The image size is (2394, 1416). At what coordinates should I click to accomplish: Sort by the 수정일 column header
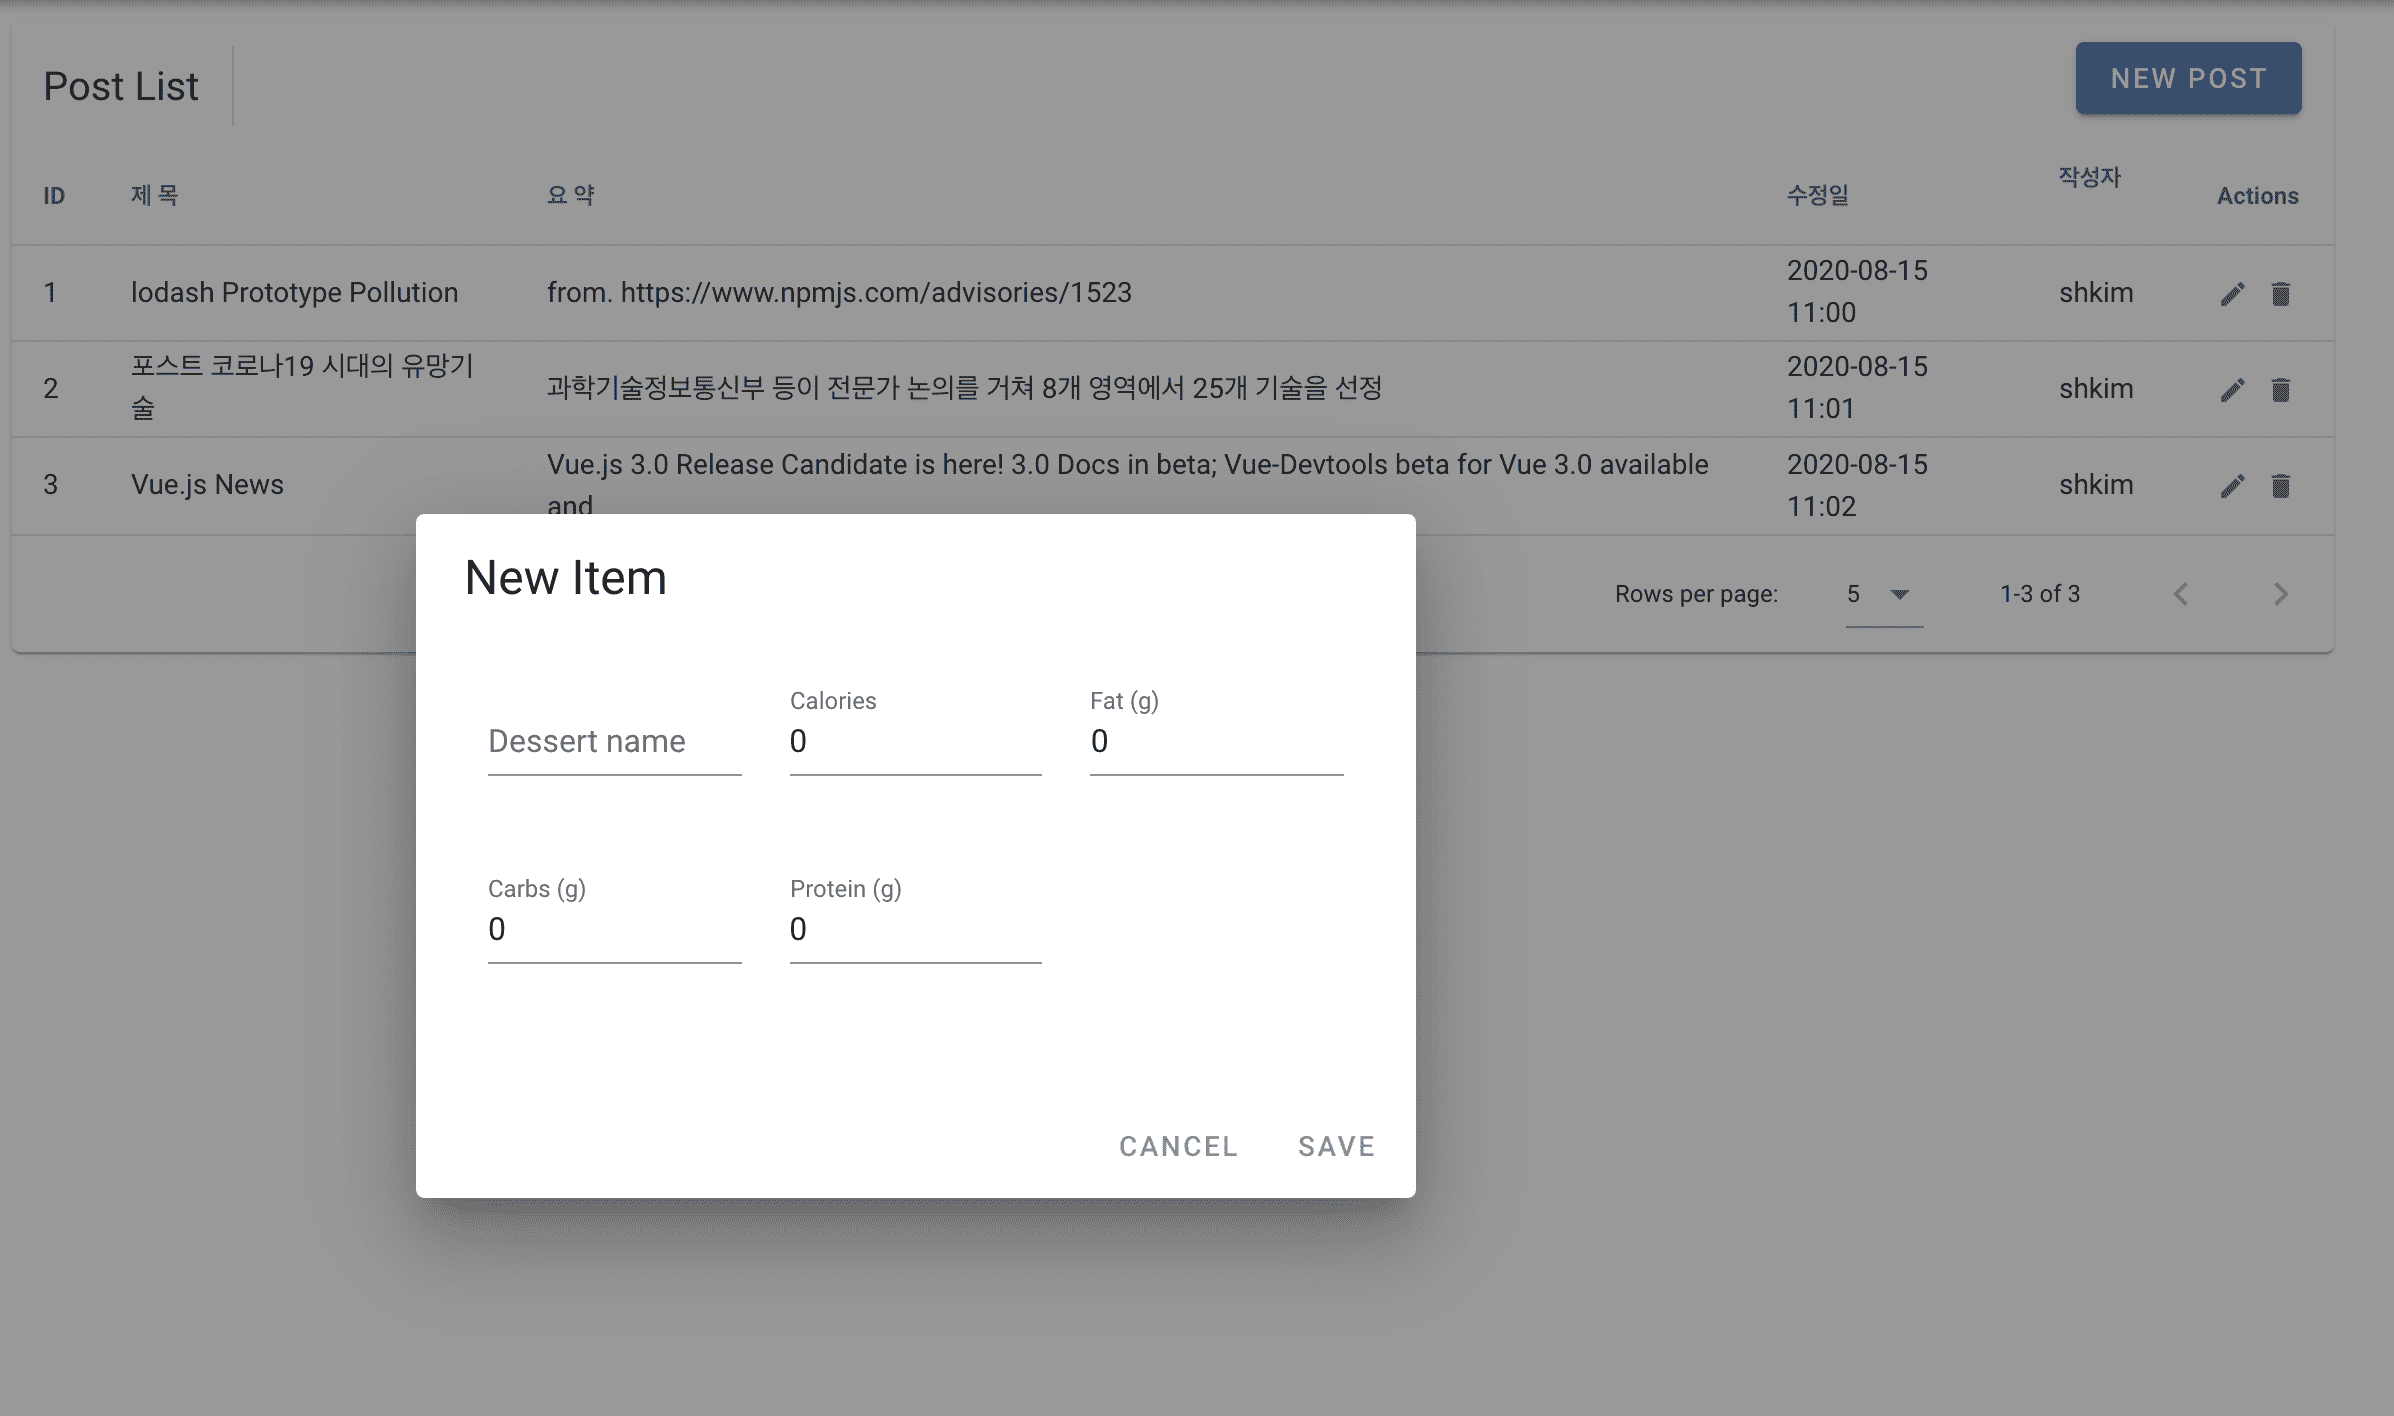click(1817, 196)
